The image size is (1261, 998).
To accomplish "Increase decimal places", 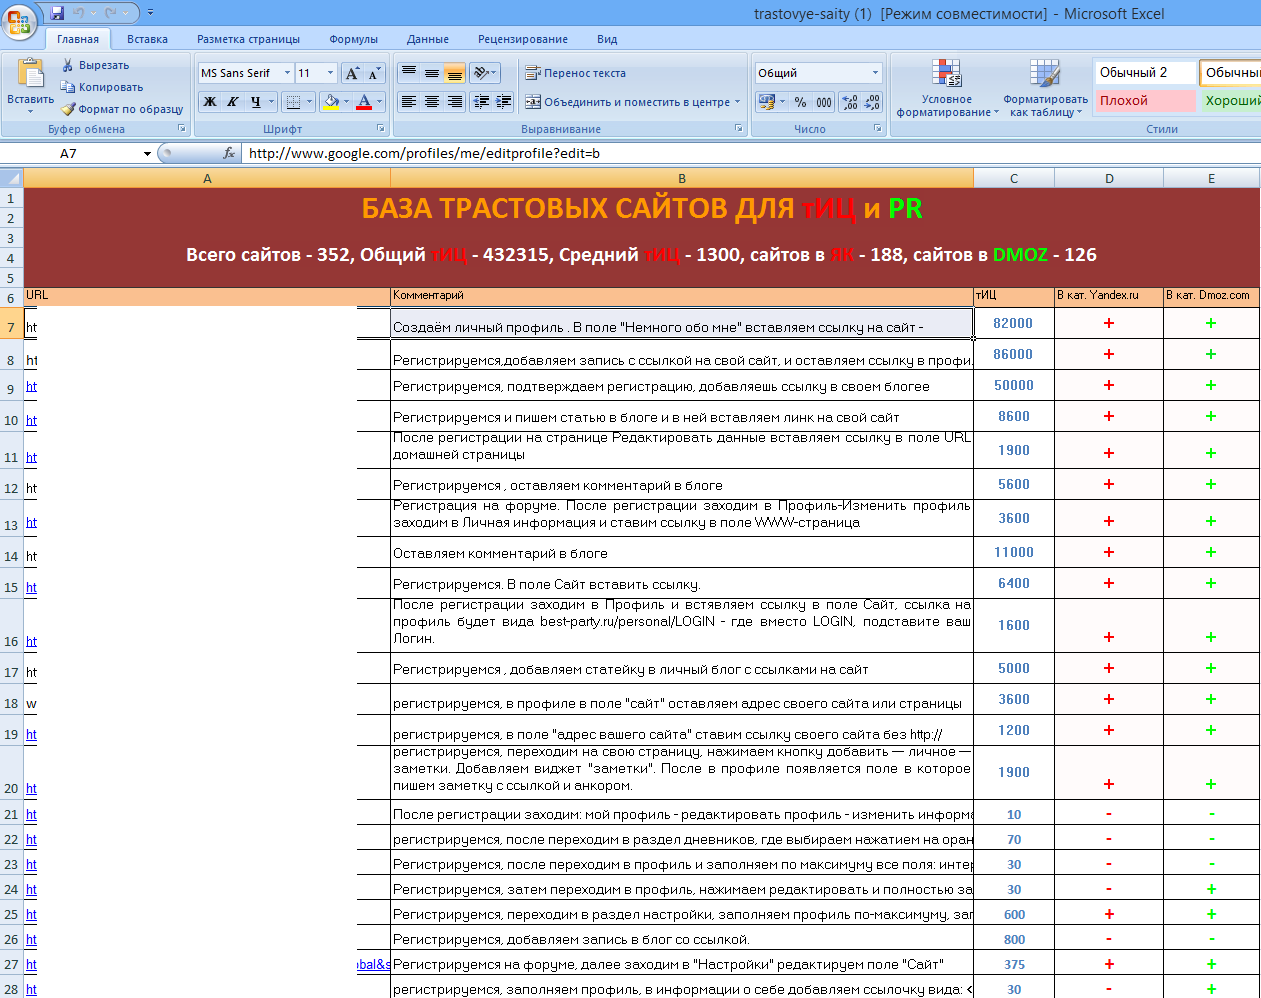I will point(849,102).
